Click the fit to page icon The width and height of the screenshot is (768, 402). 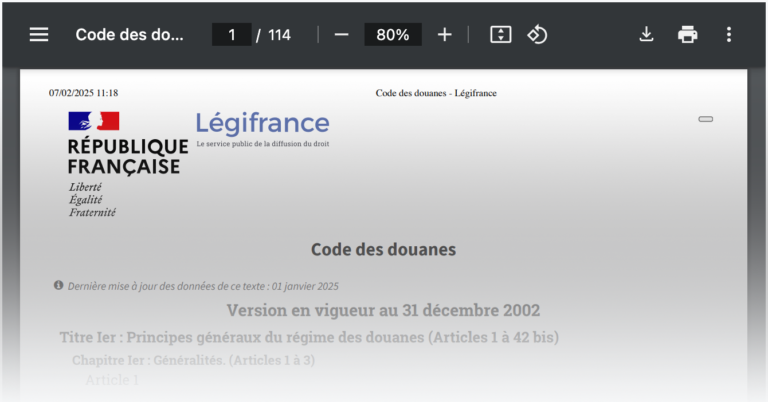point(501,34)
